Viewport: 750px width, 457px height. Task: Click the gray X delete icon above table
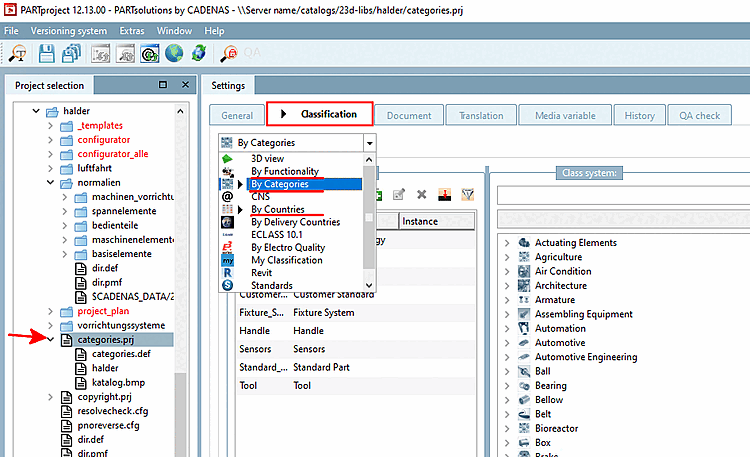click(421, 194)
